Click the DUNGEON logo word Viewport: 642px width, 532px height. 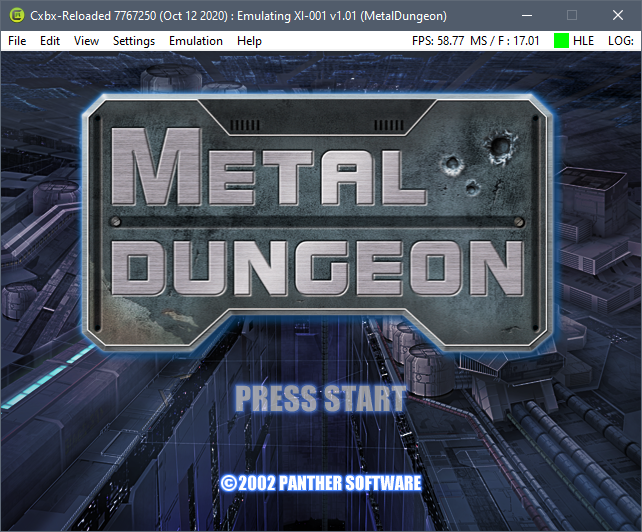click(317, 268)
